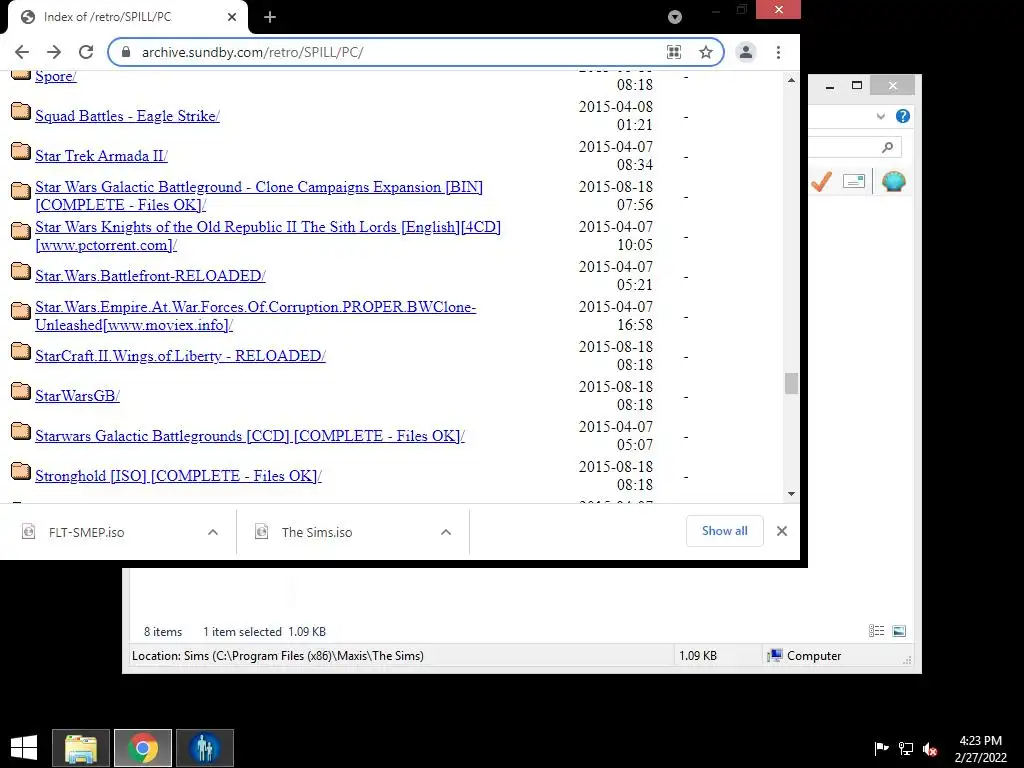Open Squad Battles - Eagle Strike folder
This screenshot has height=768, width=1024.
pos(127,116)
